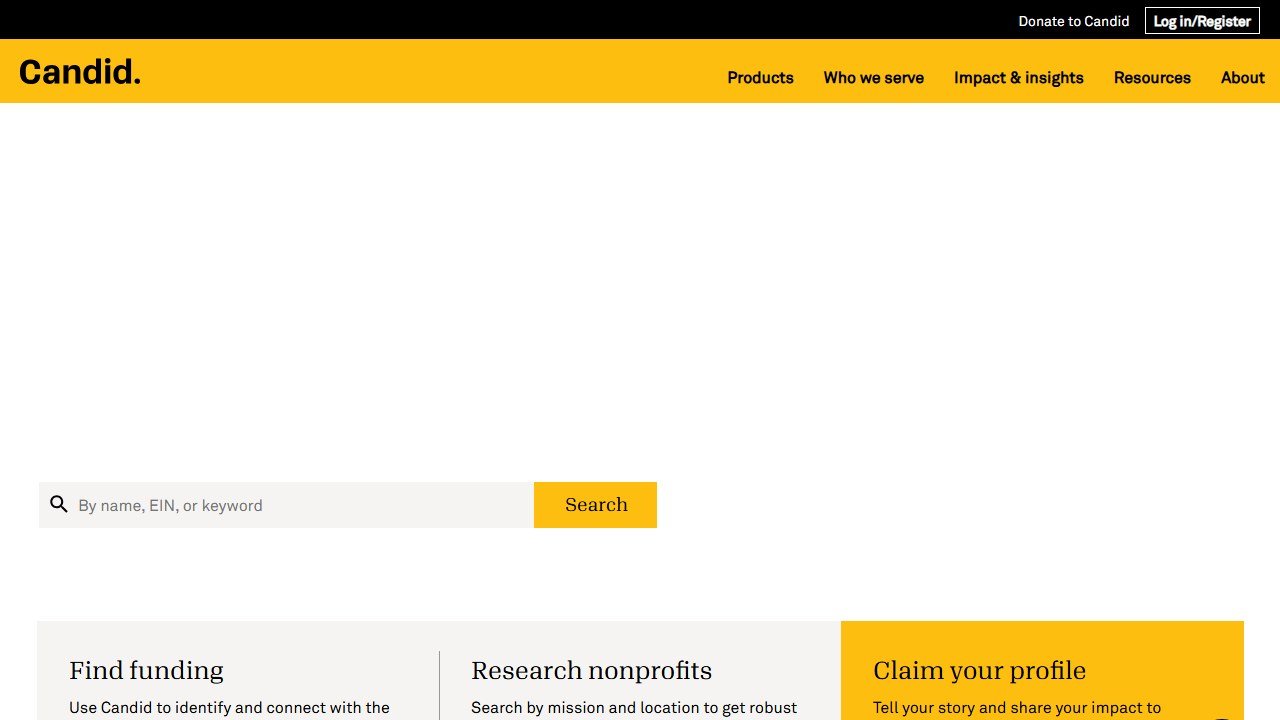The width and height of the screenshot is (1280, 720).
Task: Click the magnifying glass search icon
Action: (x=59, y=504)
